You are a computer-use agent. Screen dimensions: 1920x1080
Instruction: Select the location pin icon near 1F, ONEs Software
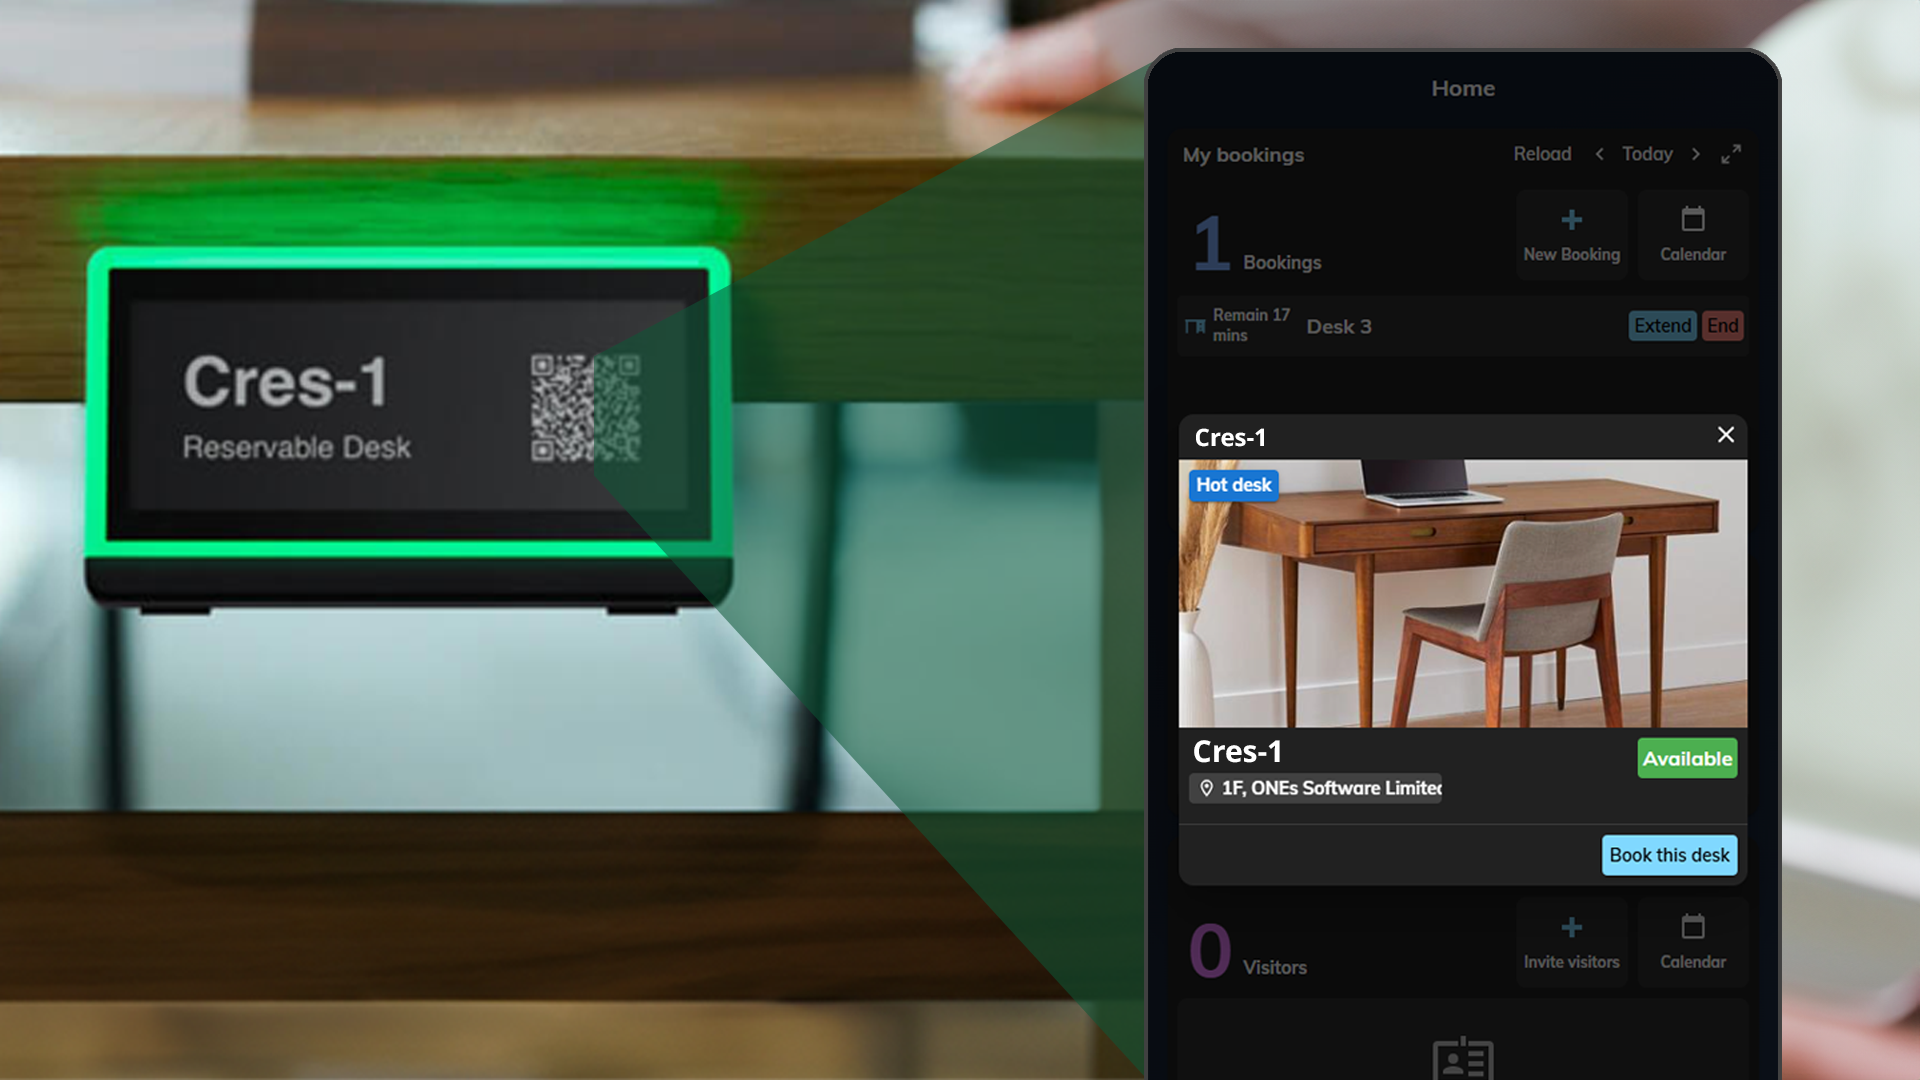pos(1206,788)
